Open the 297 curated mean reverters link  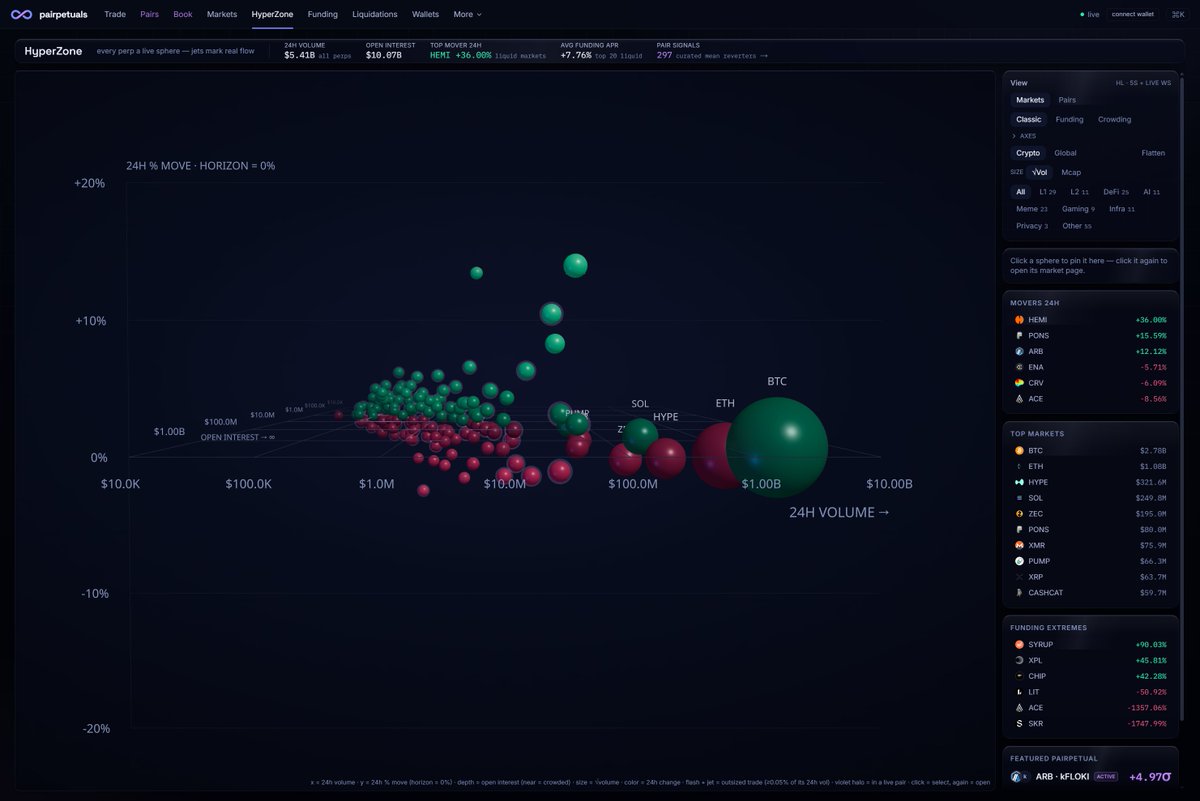click(712, 56)
